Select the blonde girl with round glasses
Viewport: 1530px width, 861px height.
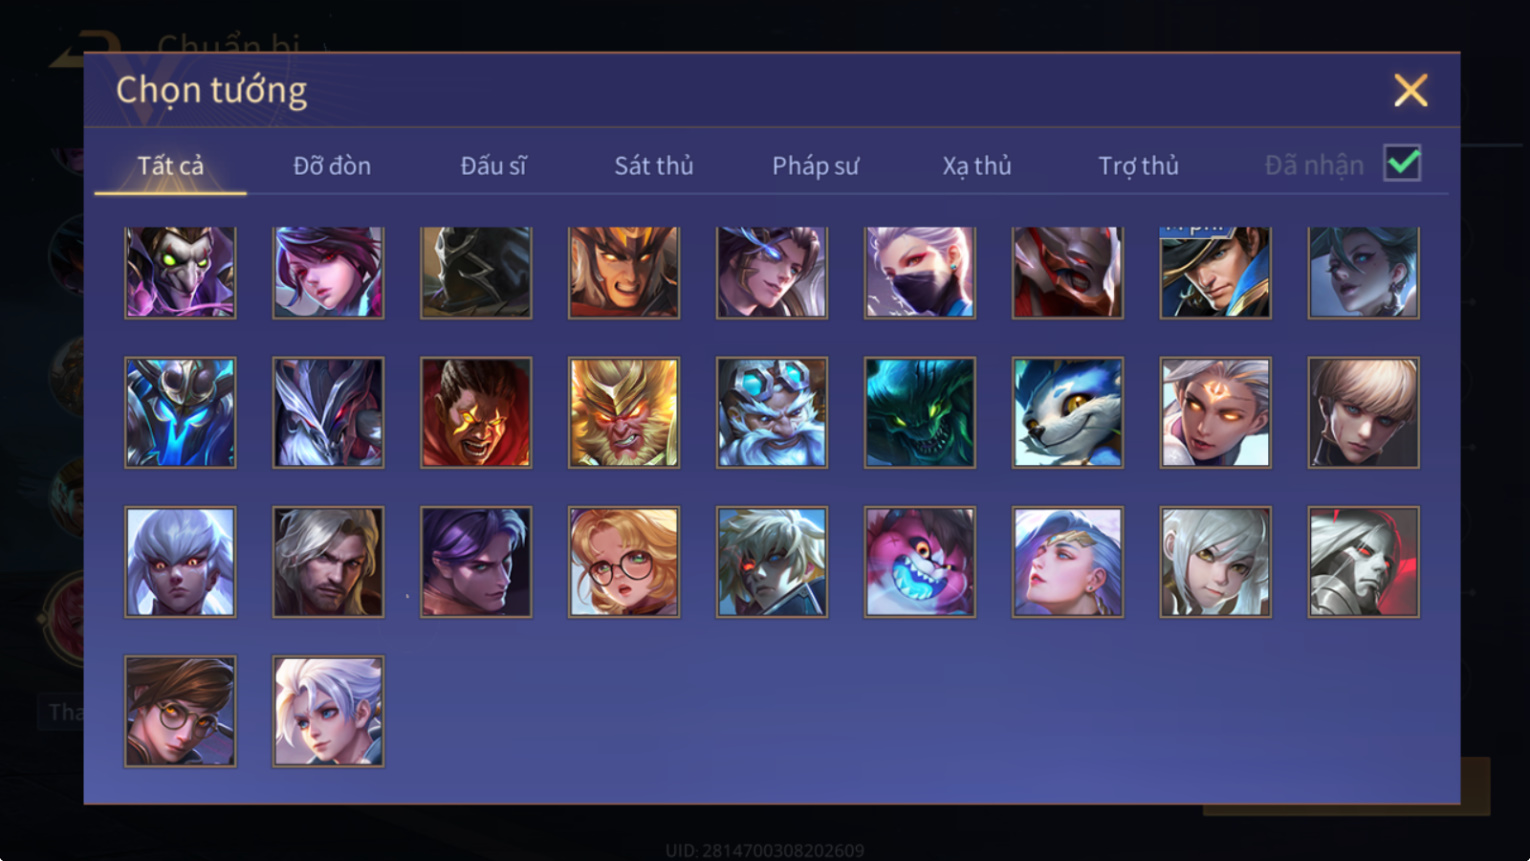click(624, 562)
